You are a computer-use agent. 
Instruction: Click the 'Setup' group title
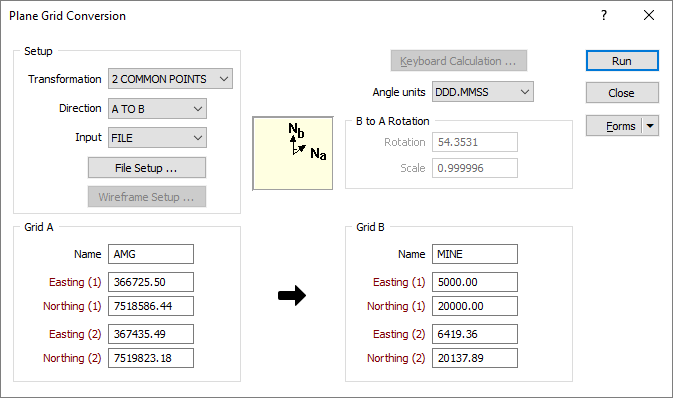(38, 51)
